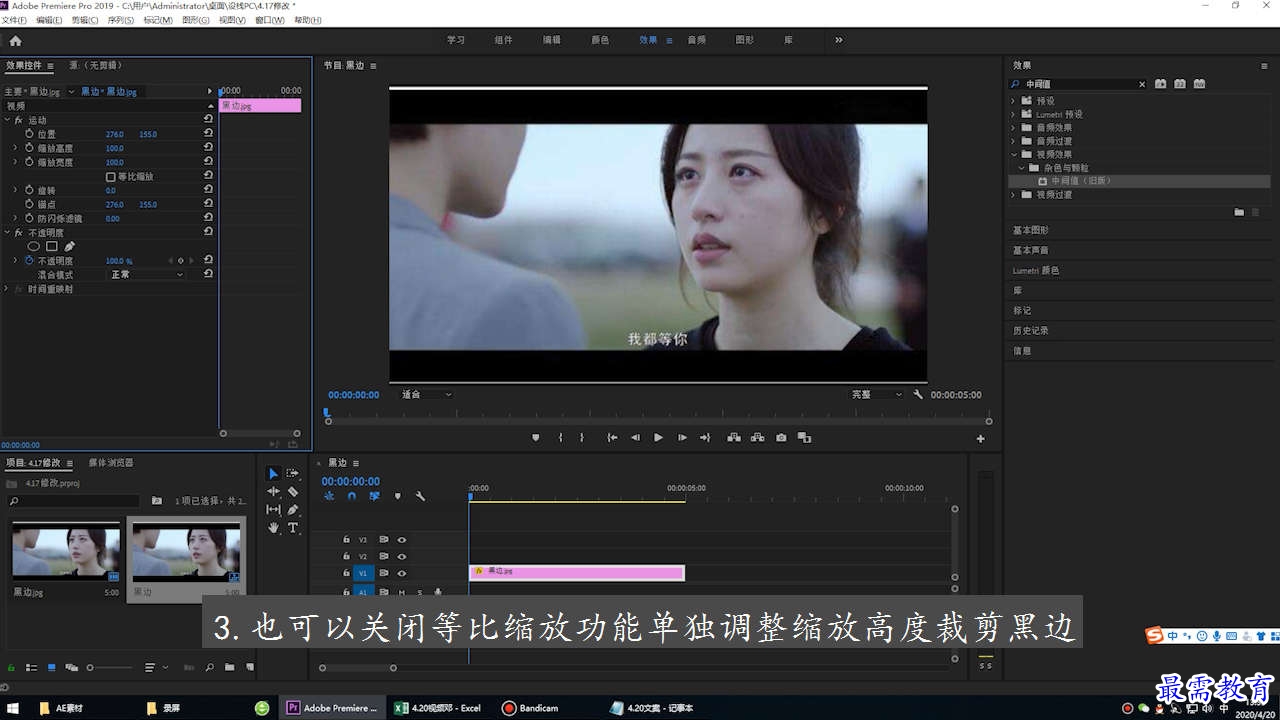Select the Slip tool

pos(274,509)
